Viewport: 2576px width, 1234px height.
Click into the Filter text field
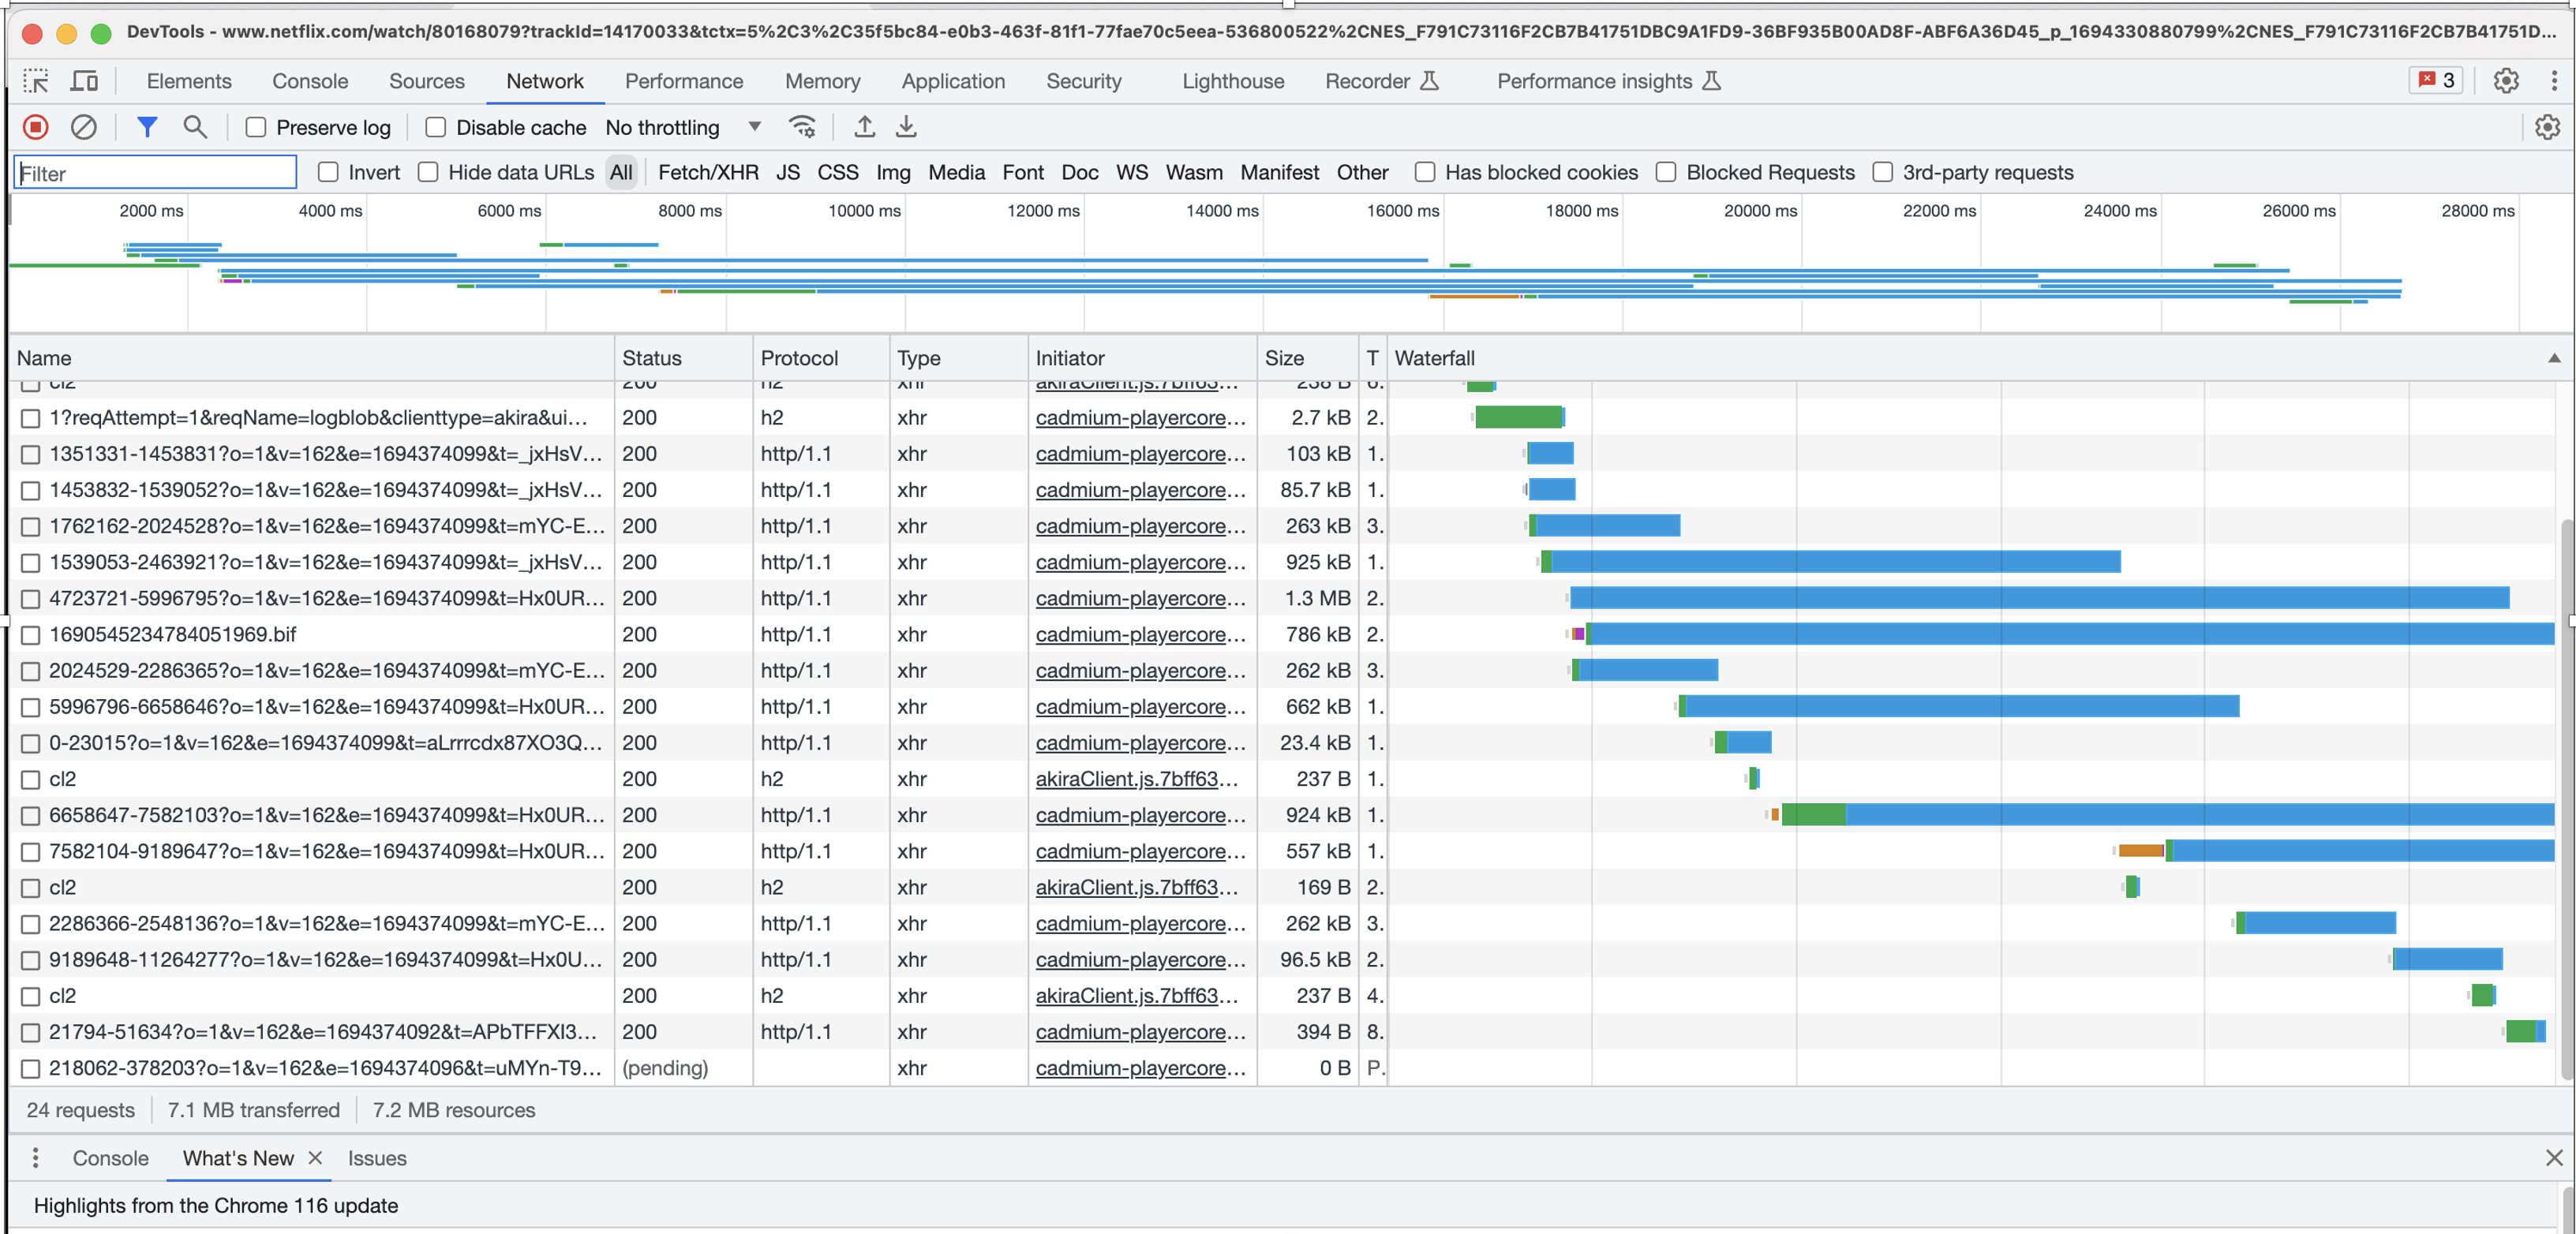coord(155,172)
